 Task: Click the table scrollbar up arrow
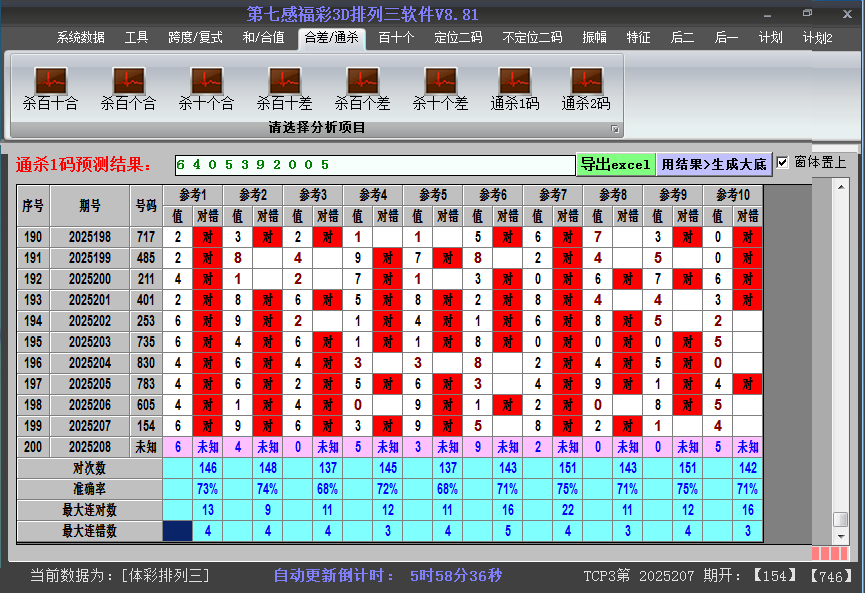coord(841,188)
